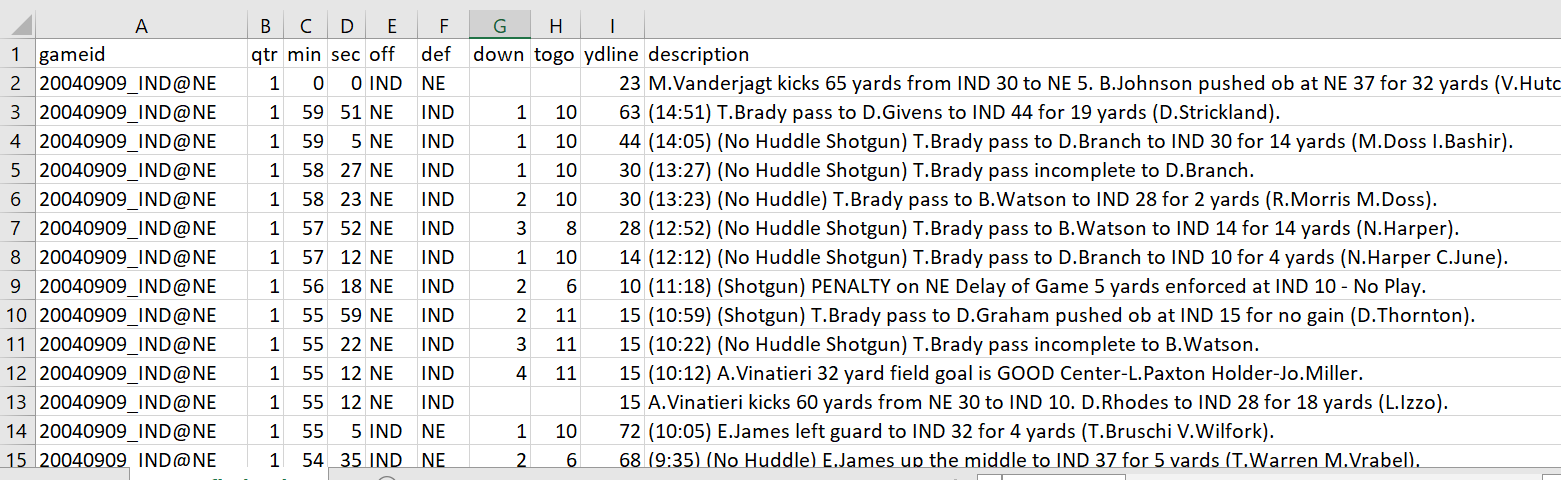
Task: Click the 'description' header cell
Action: pyautogui.click(x=698, y=54)
